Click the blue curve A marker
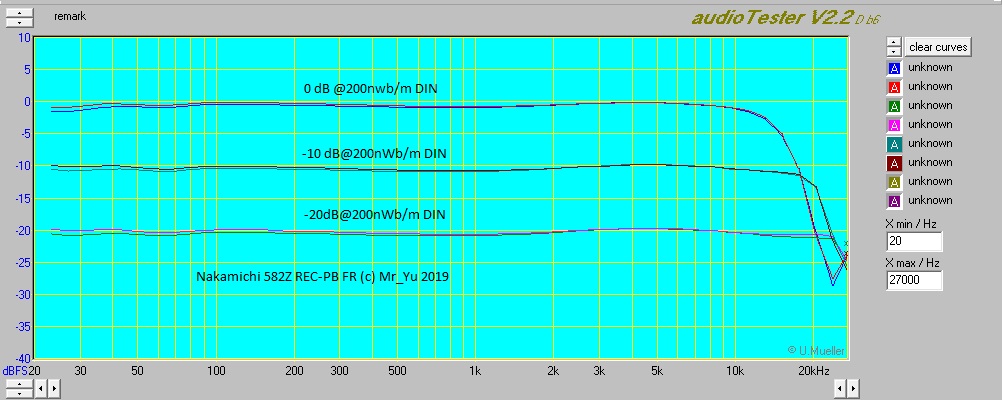1002x400 pixels. coord(894,68)
